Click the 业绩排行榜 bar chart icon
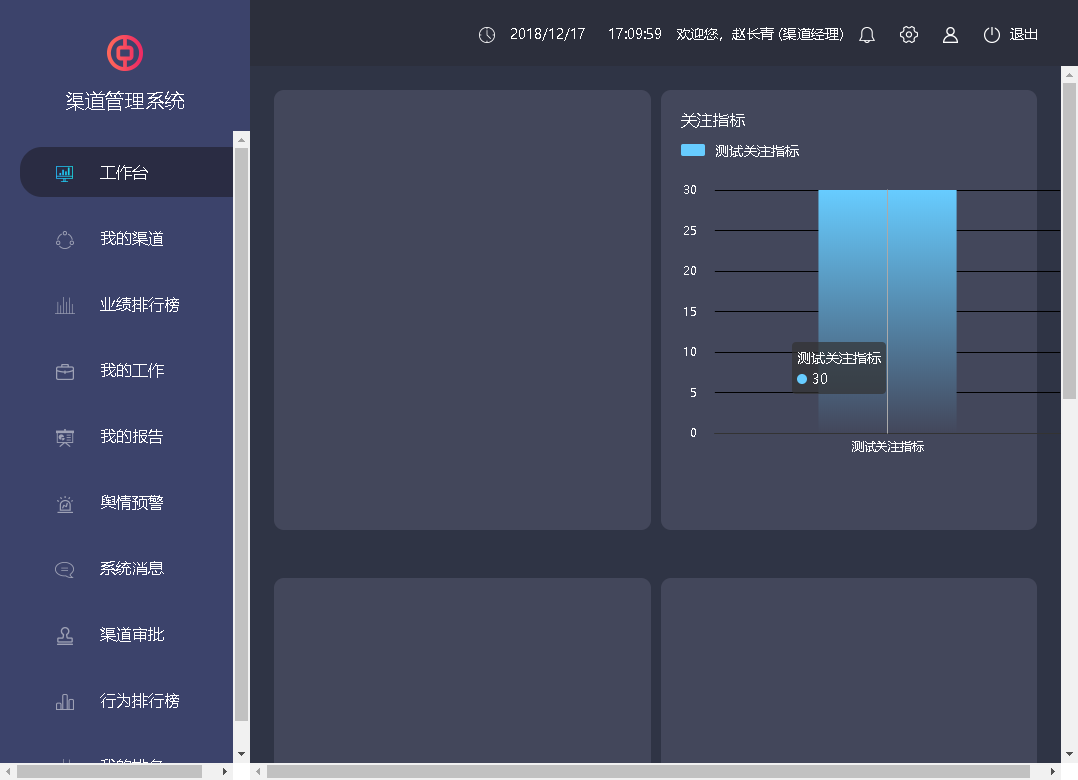This screenshot has width=1078, height=780. (x=65, y=305)
